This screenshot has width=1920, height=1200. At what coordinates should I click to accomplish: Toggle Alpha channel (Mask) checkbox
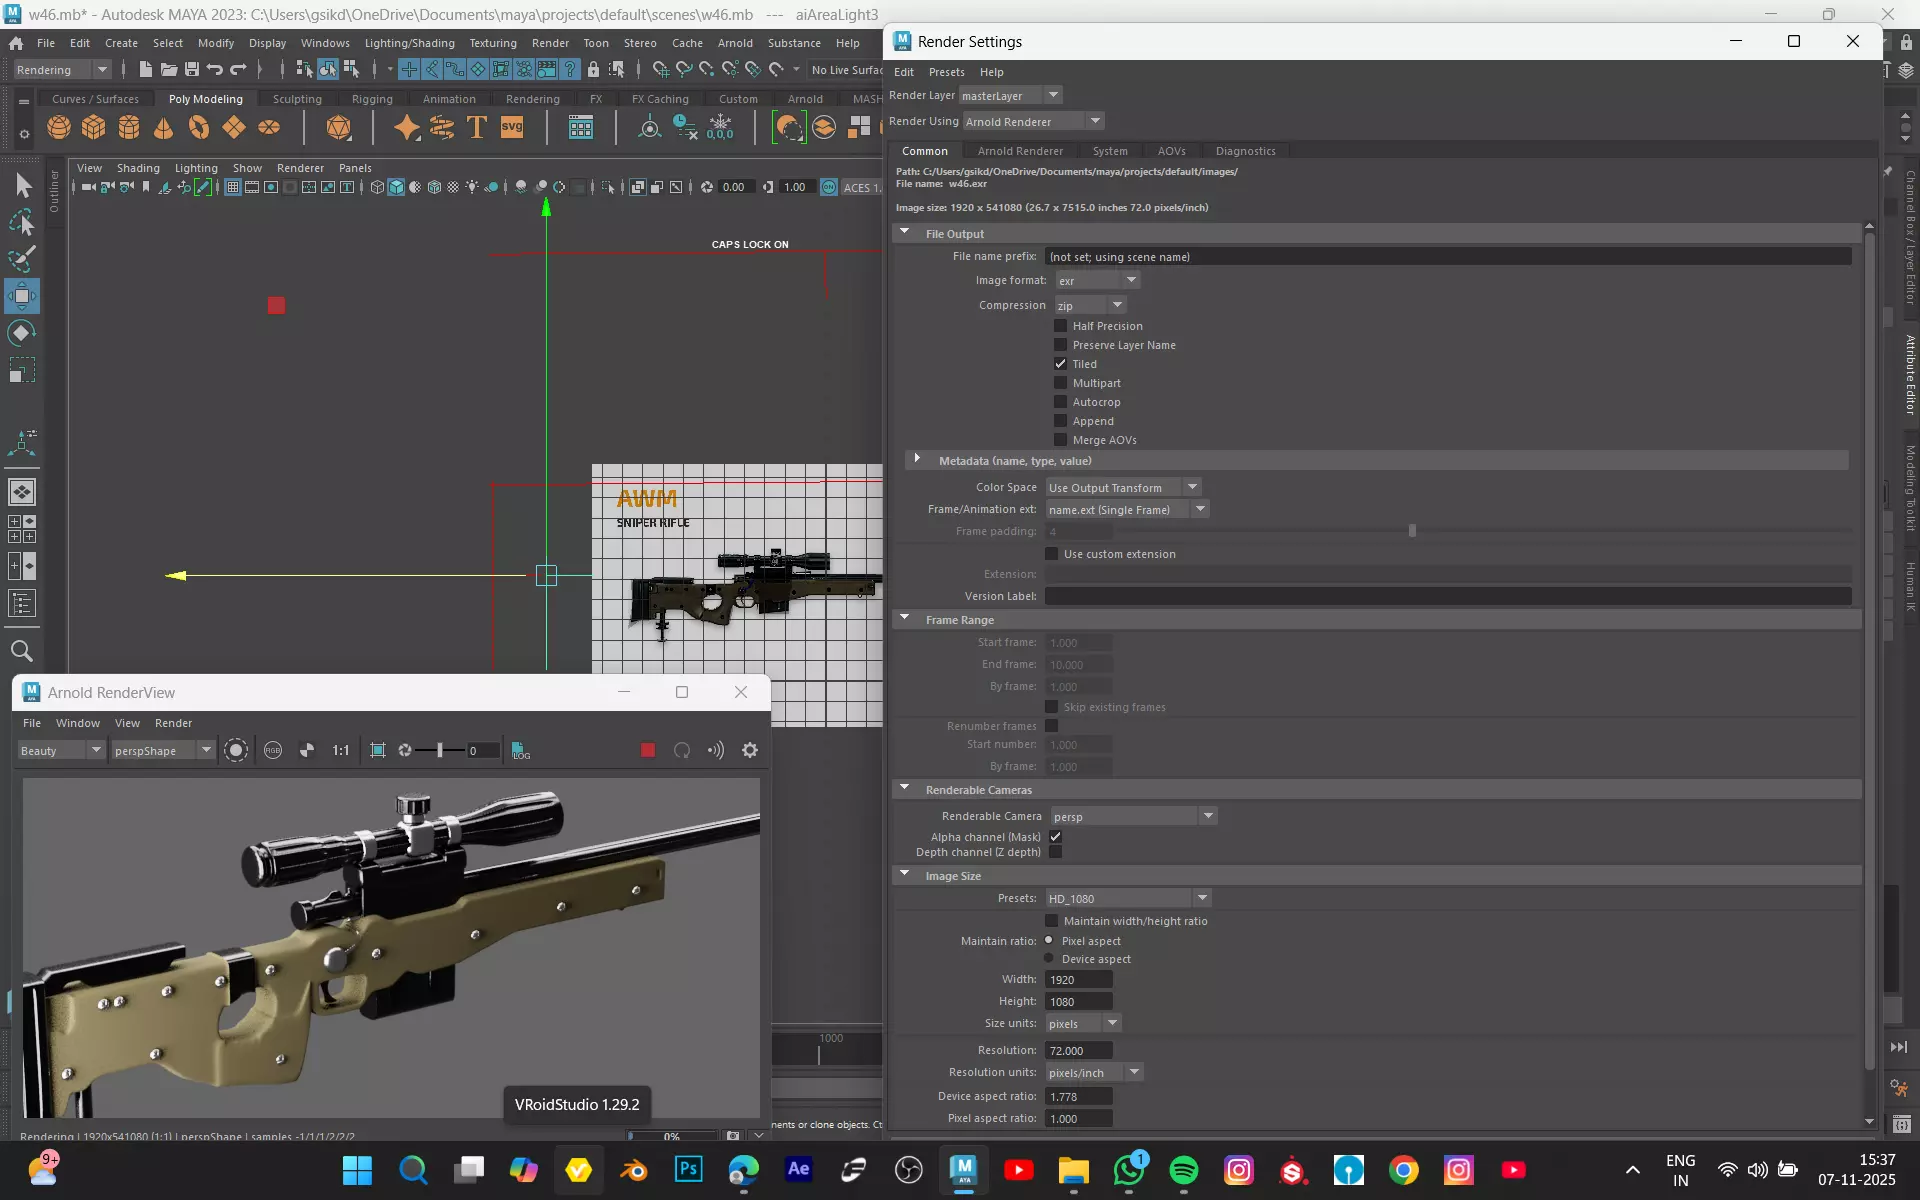tap(1055, 837)
